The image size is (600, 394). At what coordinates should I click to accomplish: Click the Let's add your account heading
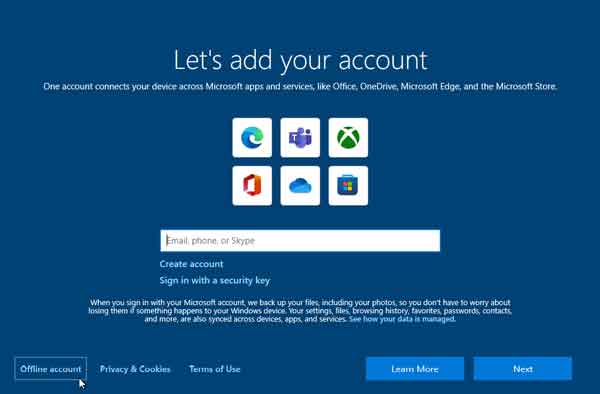point(300,60)
